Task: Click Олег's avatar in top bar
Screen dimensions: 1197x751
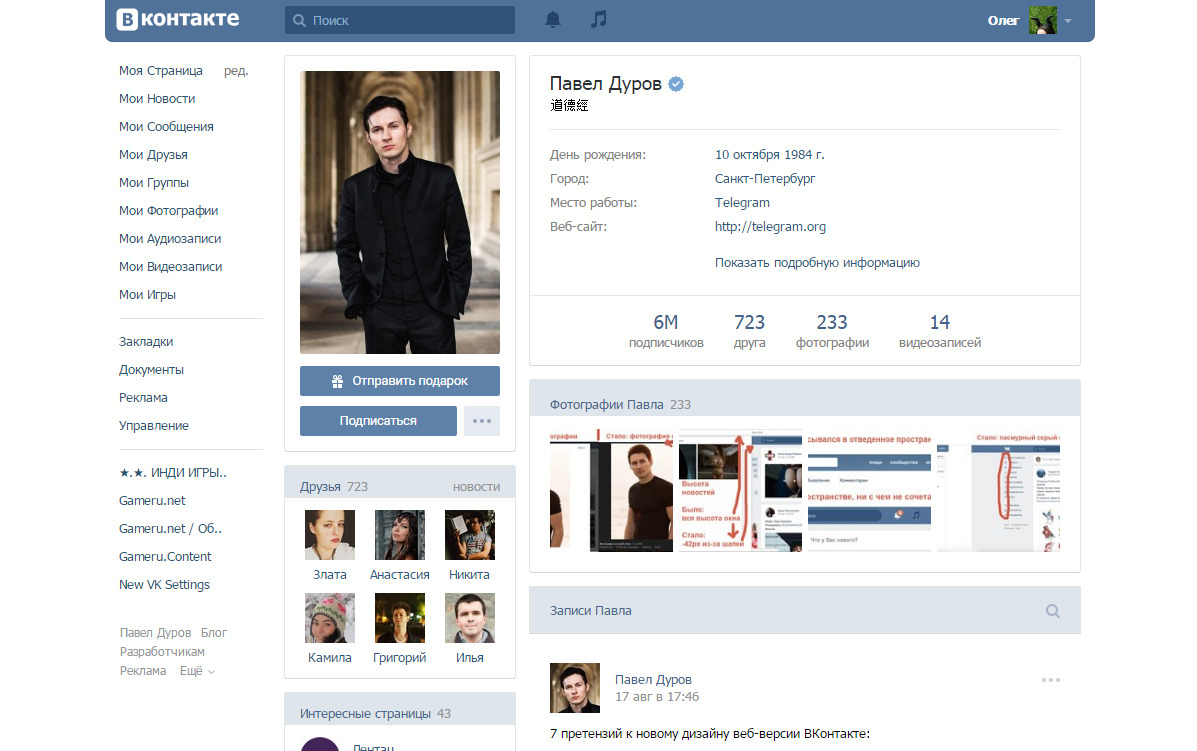Action: coord(1042,20)
